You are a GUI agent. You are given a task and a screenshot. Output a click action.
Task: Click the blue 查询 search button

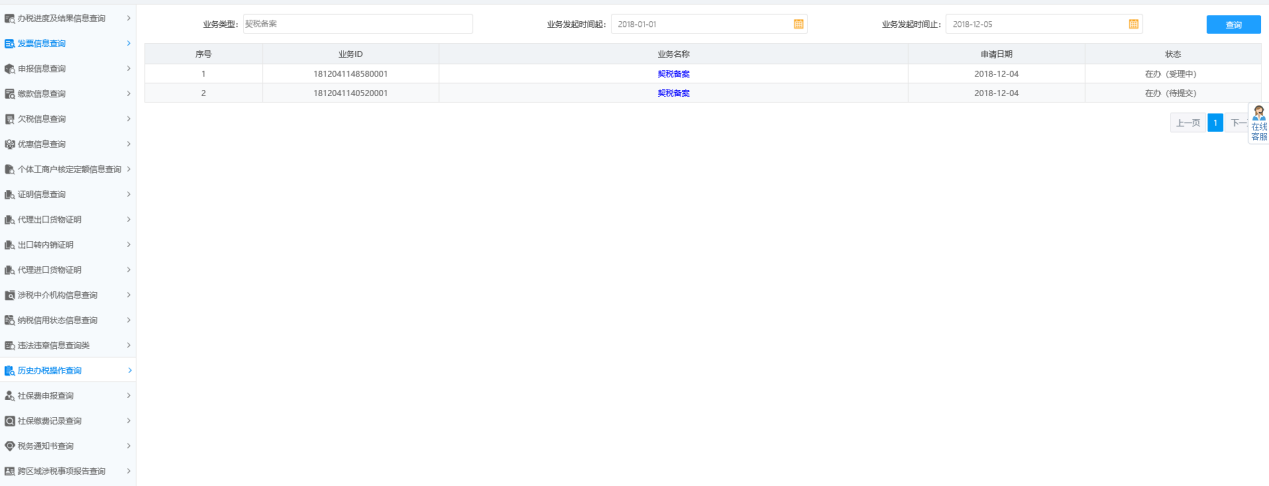point(1233,24)
